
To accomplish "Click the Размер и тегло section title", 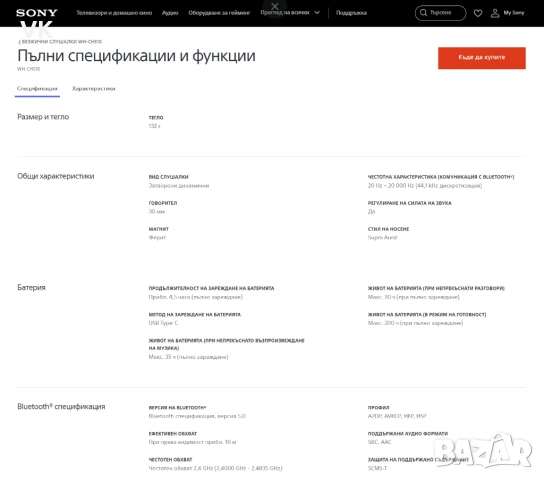I will 43,117.
